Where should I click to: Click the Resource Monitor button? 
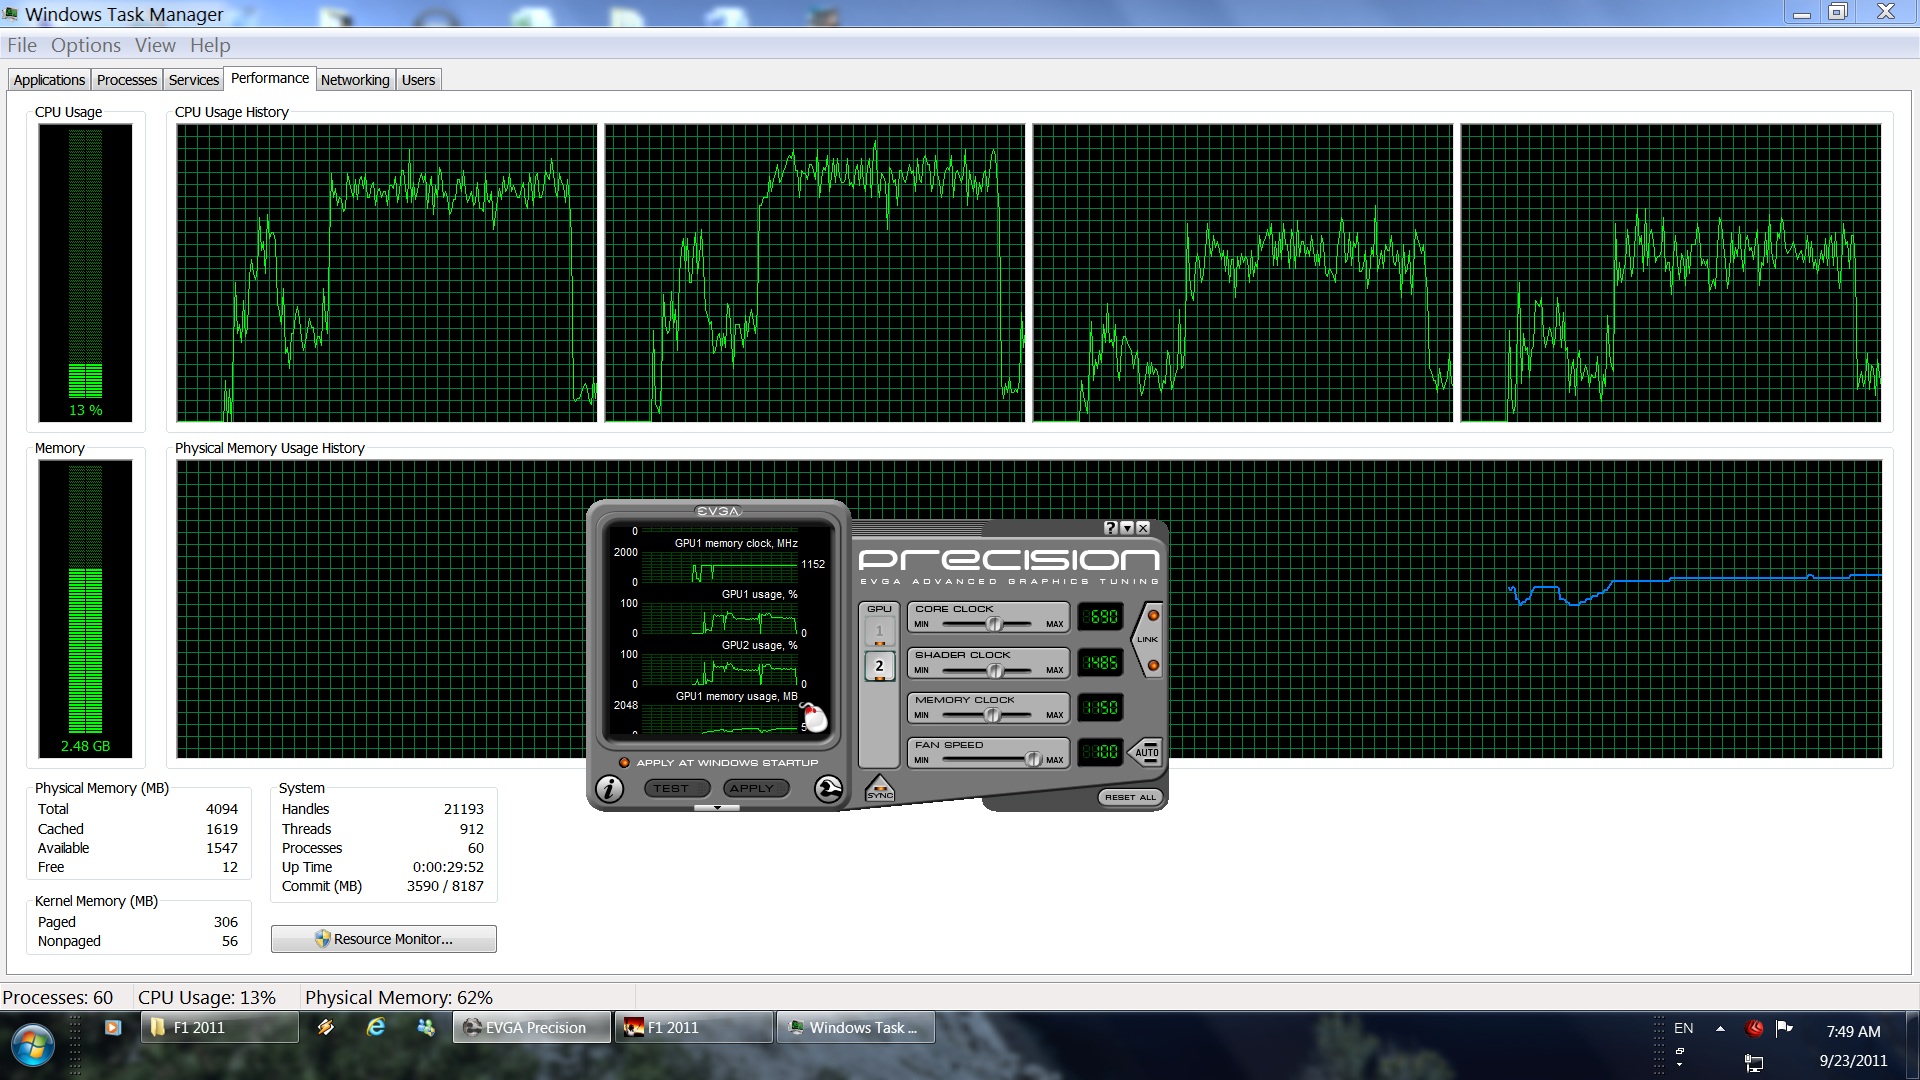383,939
